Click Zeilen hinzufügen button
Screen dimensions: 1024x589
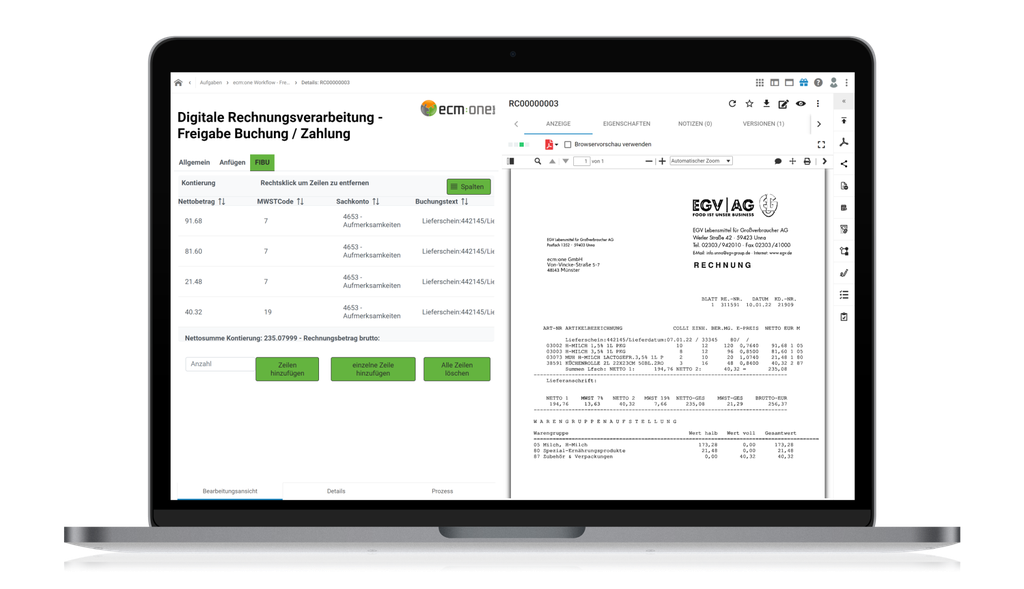(x=287, y=369)
